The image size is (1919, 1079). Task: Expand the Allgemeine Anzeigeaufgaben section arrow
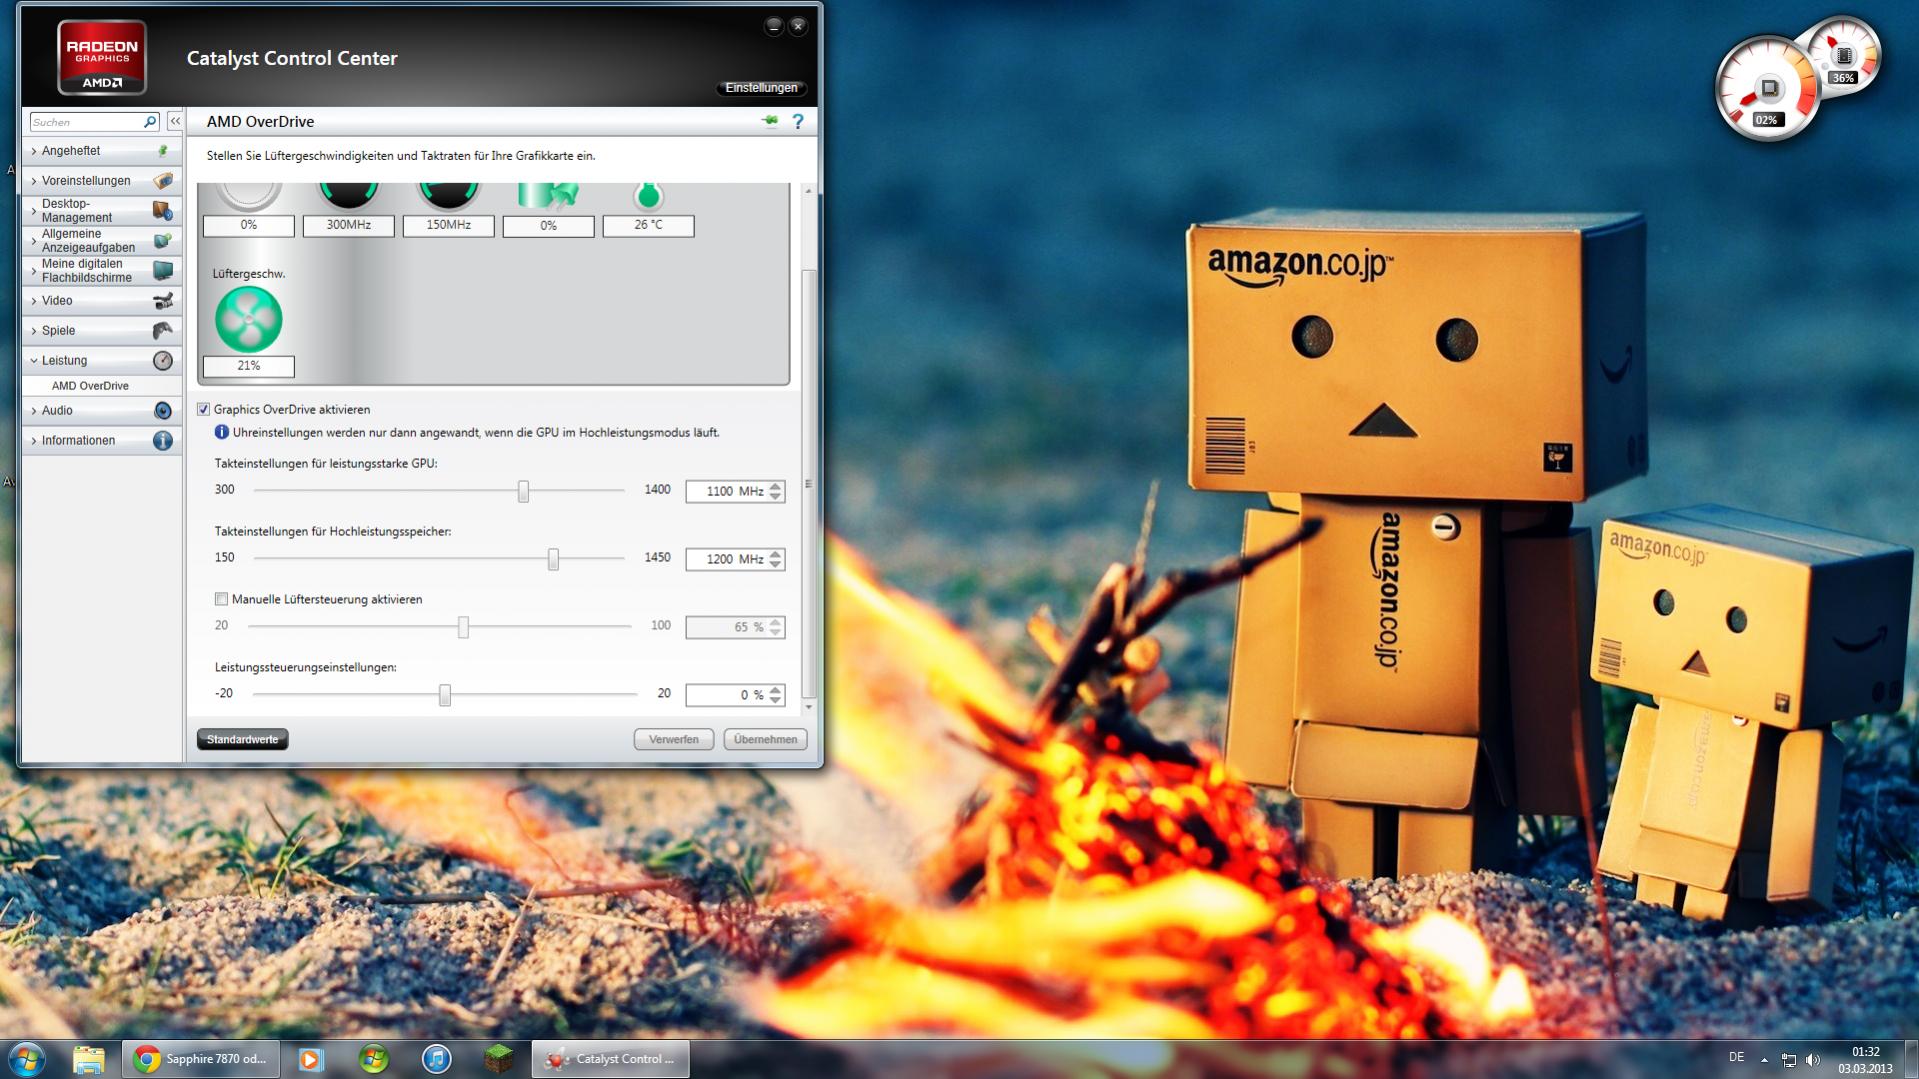coord(34,241)
